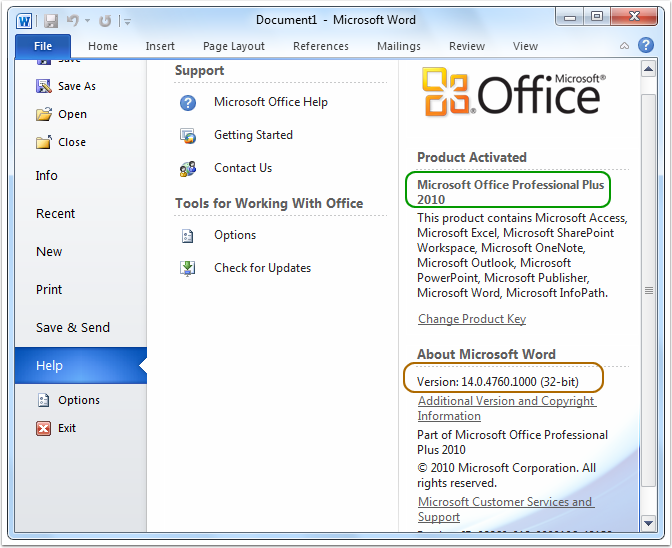Click Version 14.0.4760.1000 (32-bit) text

498,382
